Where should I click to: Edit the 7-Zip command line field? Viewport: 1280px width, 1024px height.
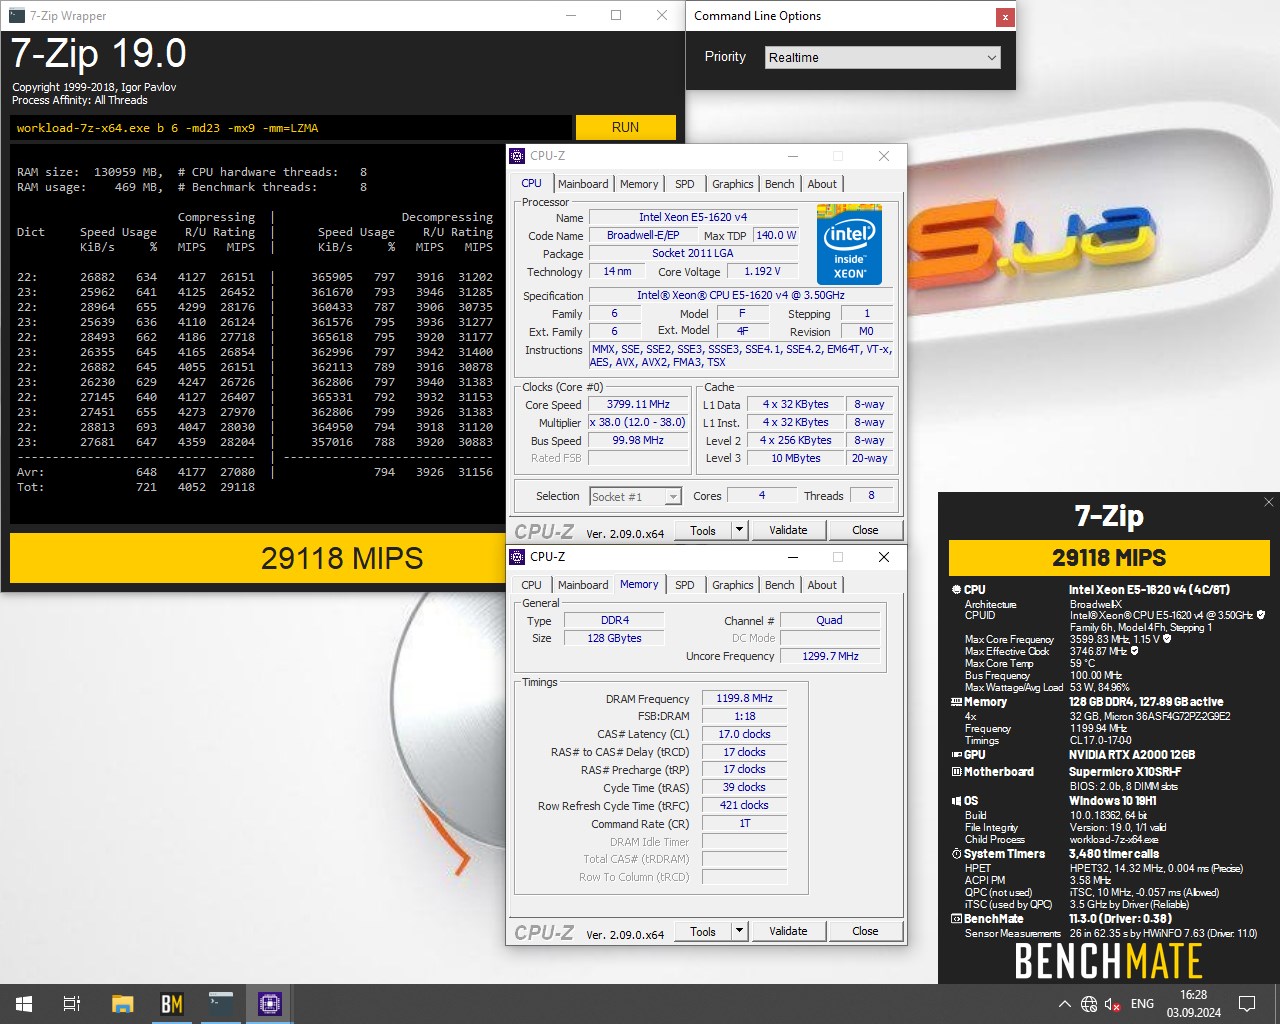click(291, 128)
